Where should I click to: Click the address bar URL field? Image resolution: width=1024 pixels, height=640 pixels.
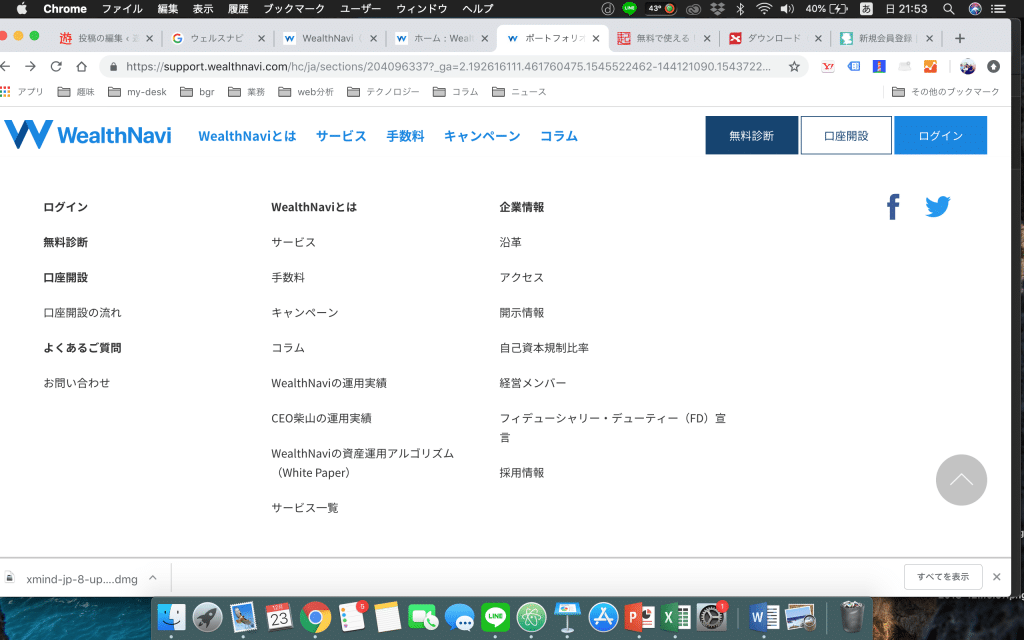pos(448,67)
